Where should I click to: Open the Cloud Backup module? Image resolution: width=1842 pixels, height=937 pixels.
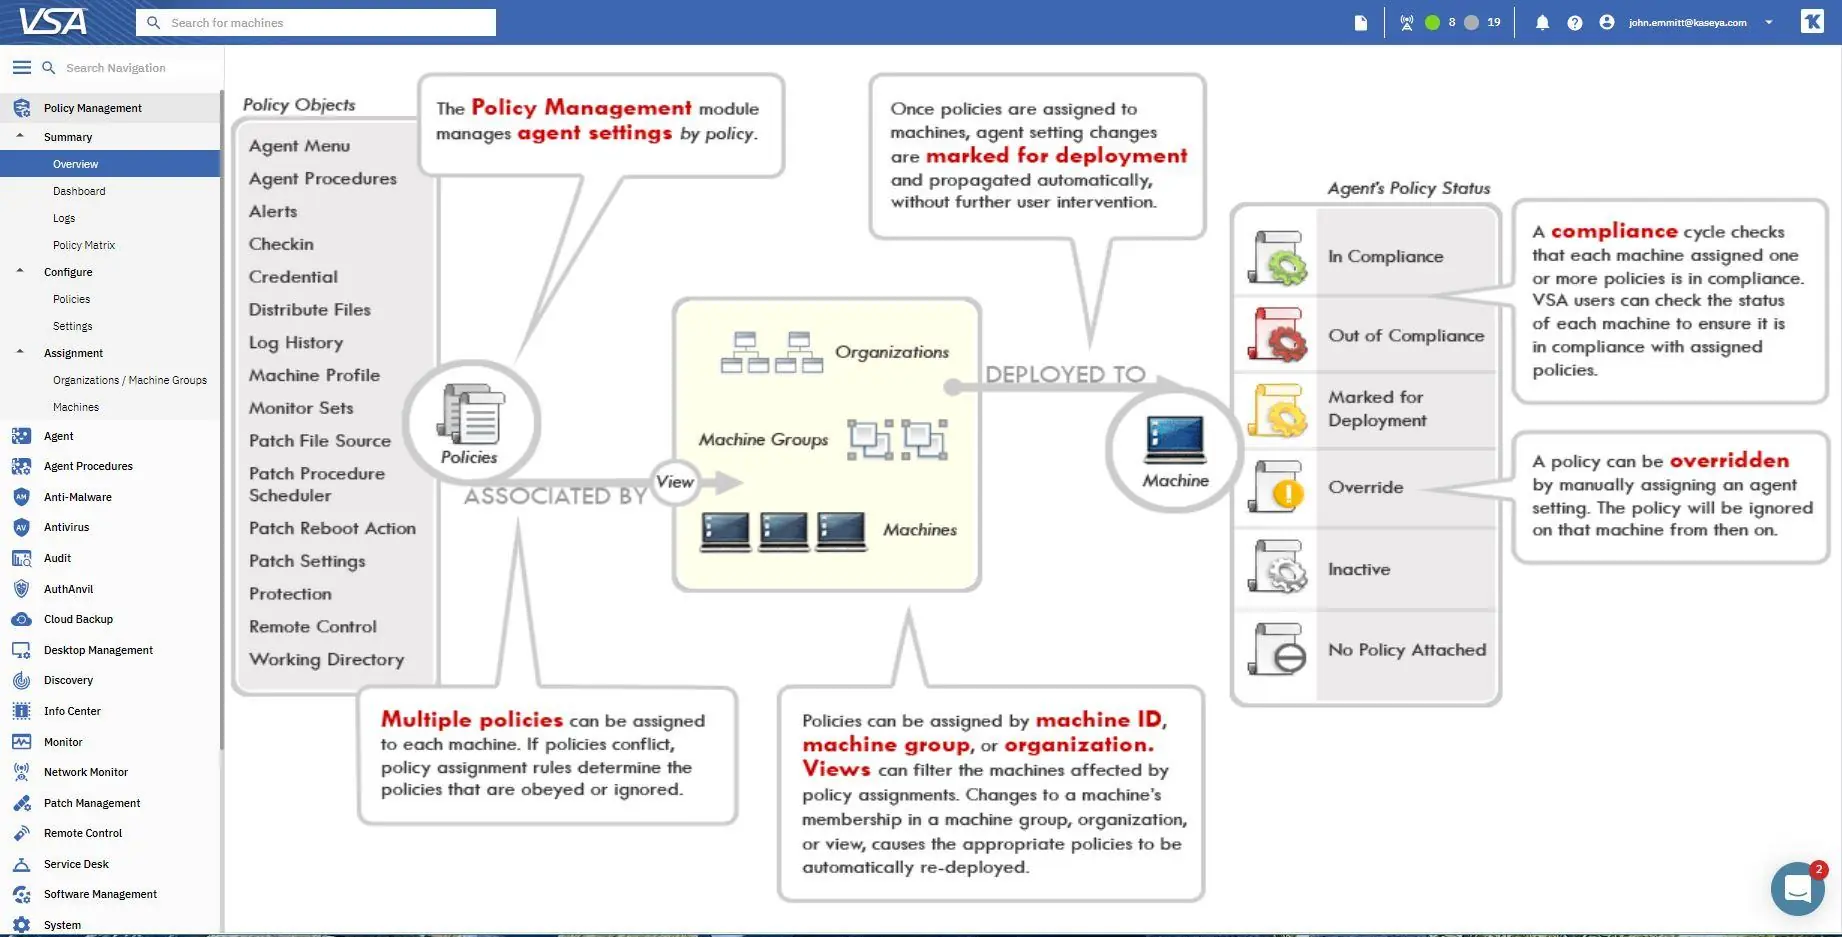coord(78,619)
